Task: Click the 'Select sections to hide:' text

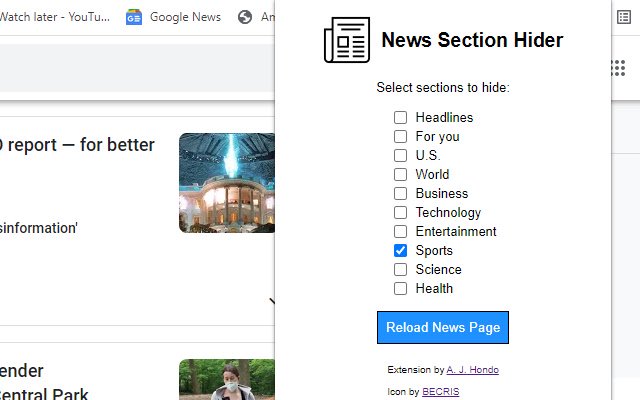Action: (x=443, y=87)
